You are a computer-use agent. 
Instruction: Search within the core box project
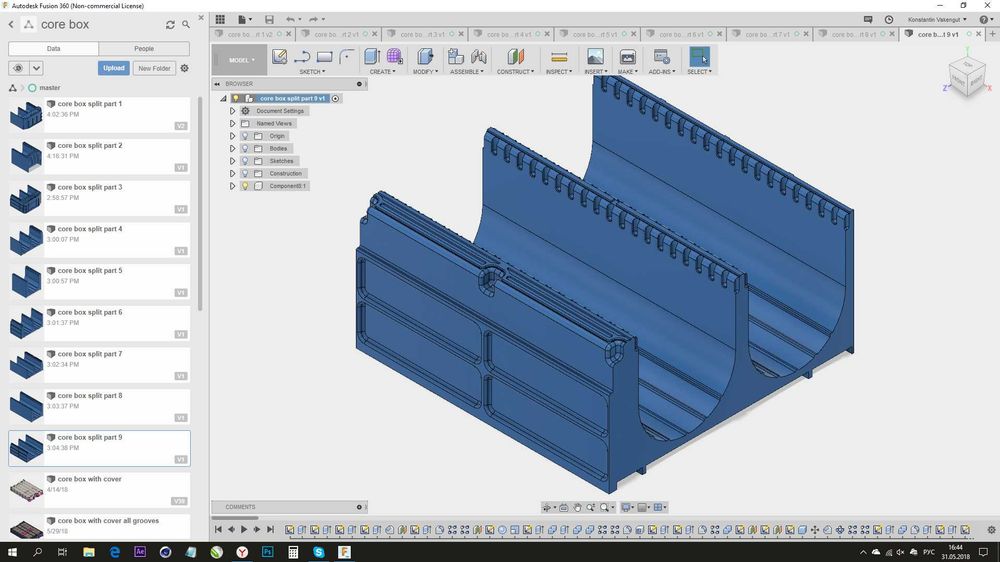[186, 24]
